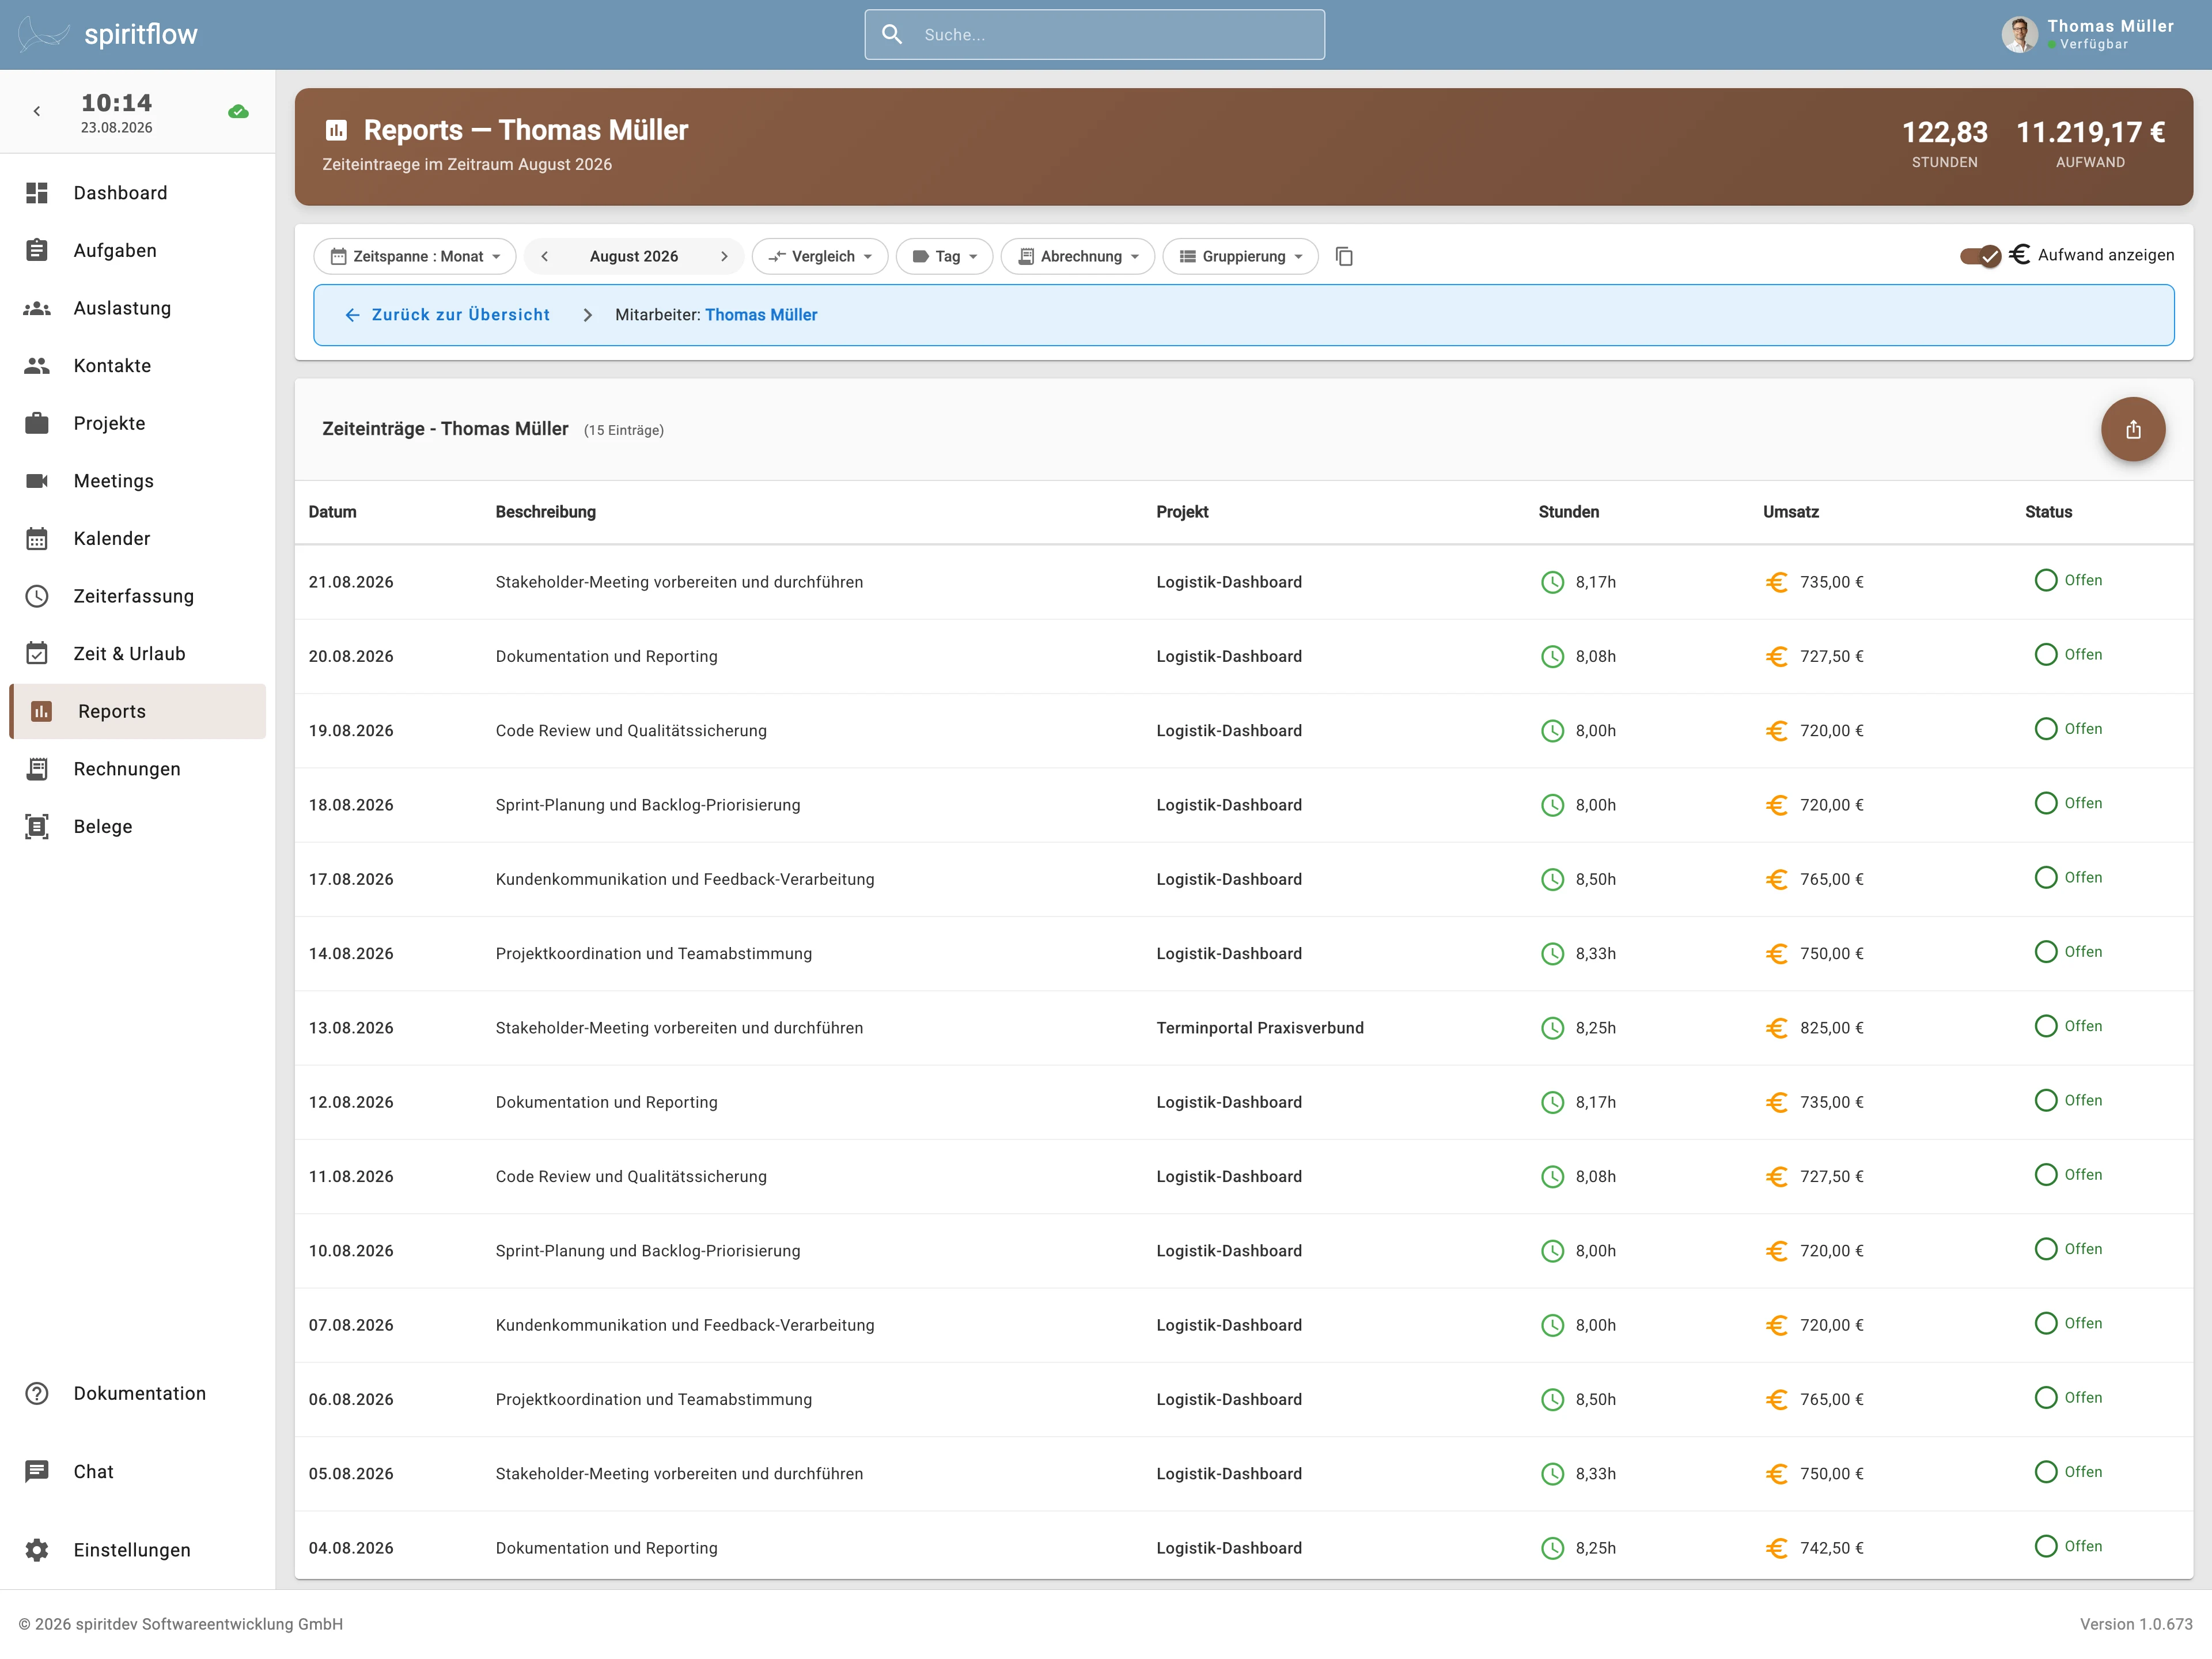Click the breadcrumb chevron before Mitarbeiter
The height and width of the screenshot is (1659, 2212).
(x=587, y=315)
